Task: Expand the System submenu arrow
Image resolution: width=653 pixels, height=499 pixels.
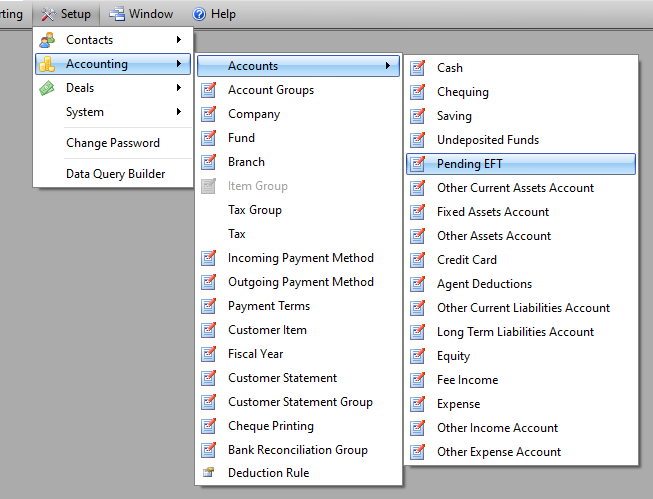Action: [x=179, y=112]
